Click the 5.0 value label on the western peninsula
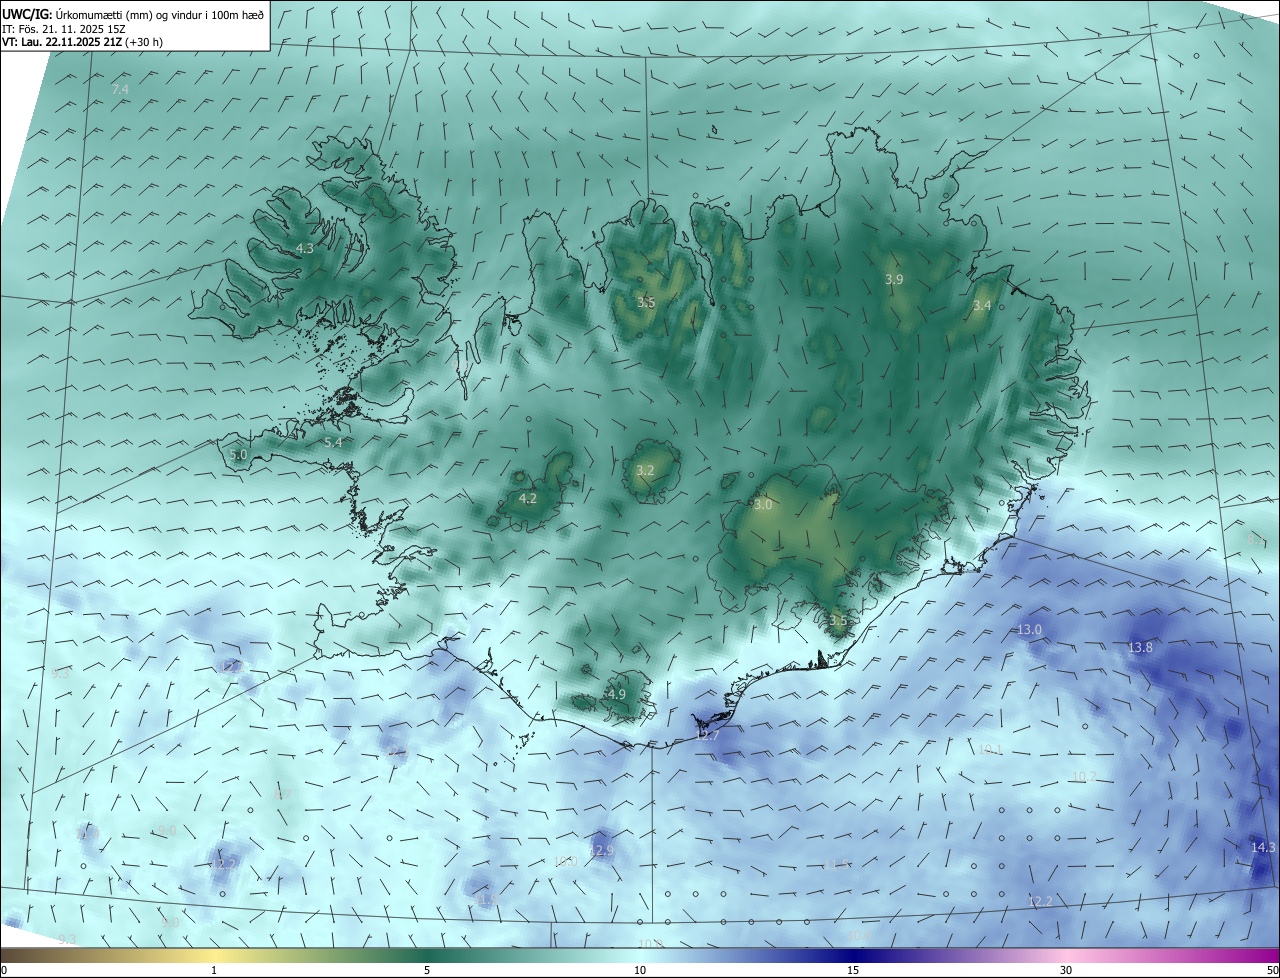The height and width of the screenshot is (978, 1280). pyautogui.click(x=238, y=454)
